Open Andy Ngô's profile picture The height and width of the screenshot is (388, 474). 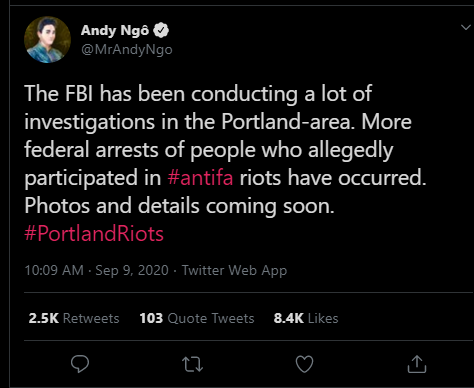(47, 40)
